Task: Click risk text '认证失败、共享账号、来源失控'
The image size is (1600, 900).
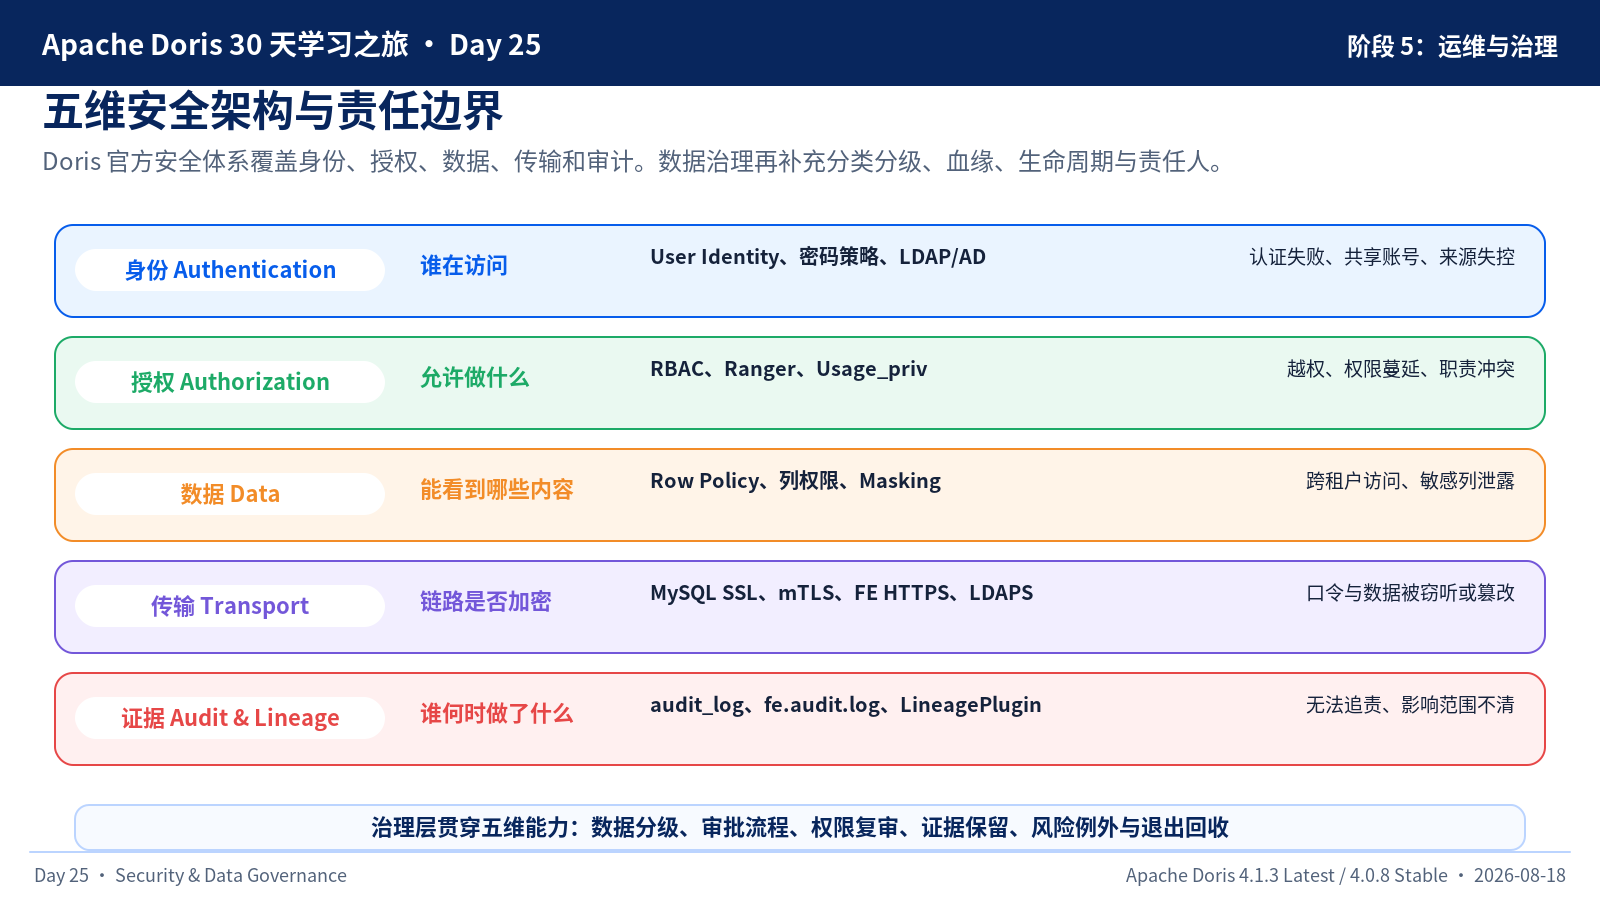Action: 1382,257
